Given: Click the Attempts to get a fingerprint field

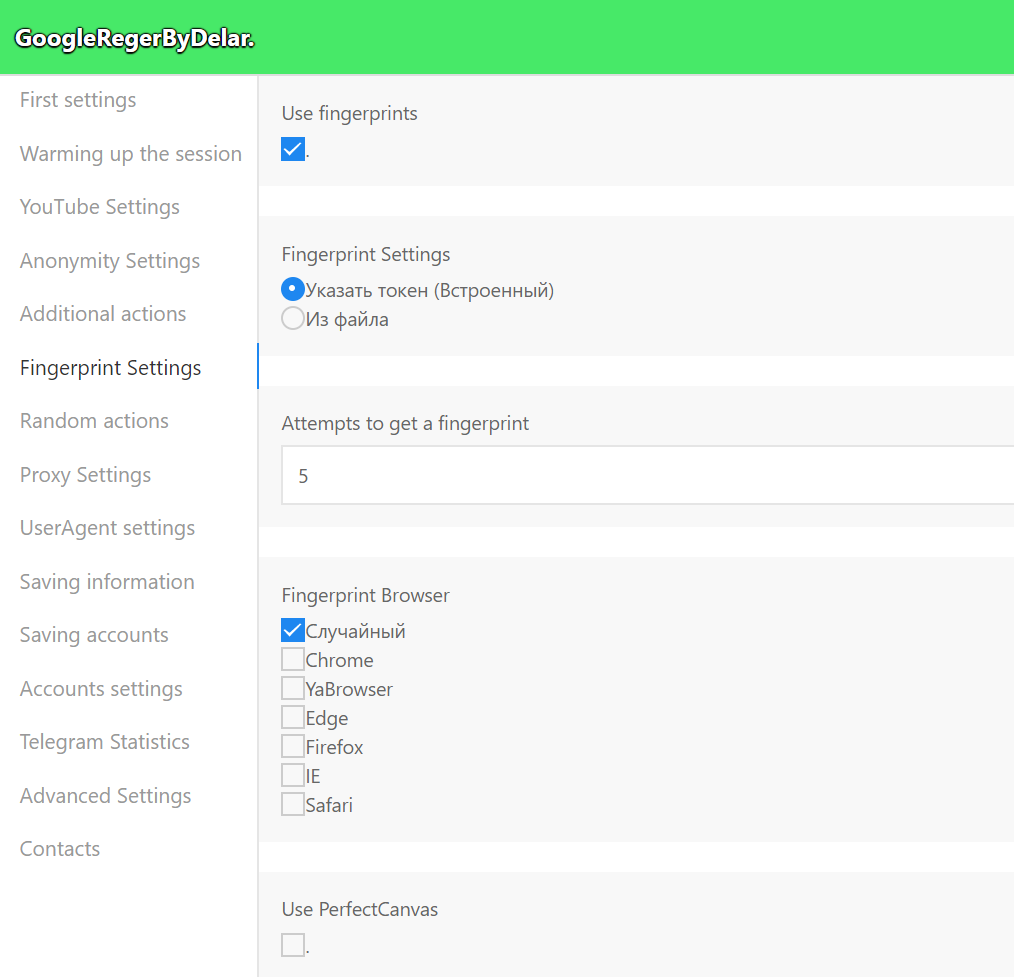Looking at the screenshot, I should click(x=647, y=475).
